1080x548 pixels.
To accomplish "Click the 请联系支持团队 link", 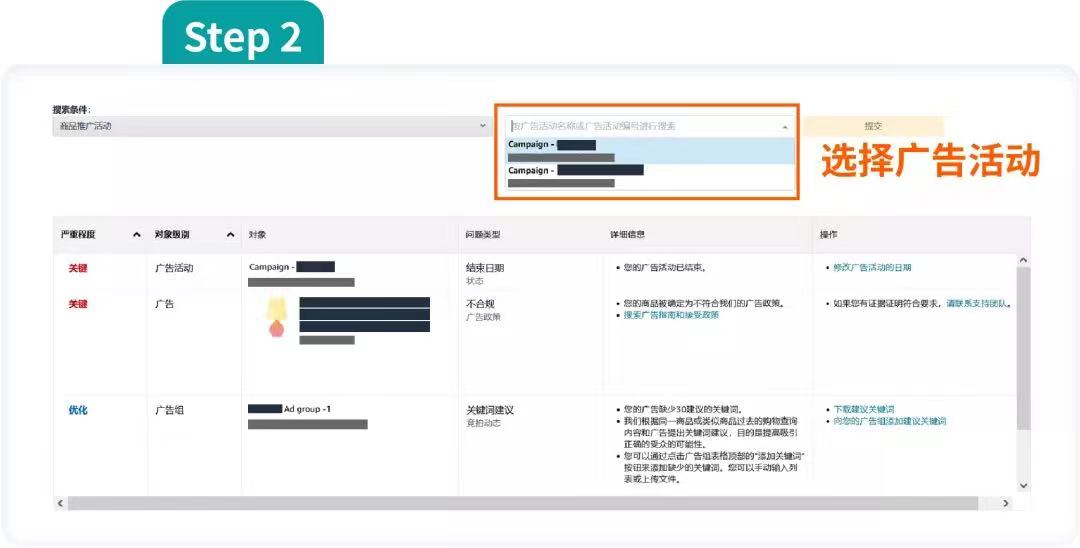I will coord(977,304).
